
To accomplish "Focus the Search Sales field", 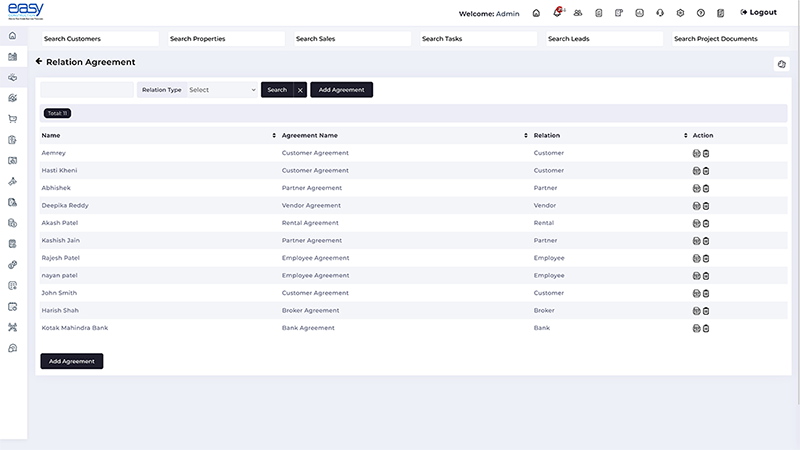I will point(352,39).
